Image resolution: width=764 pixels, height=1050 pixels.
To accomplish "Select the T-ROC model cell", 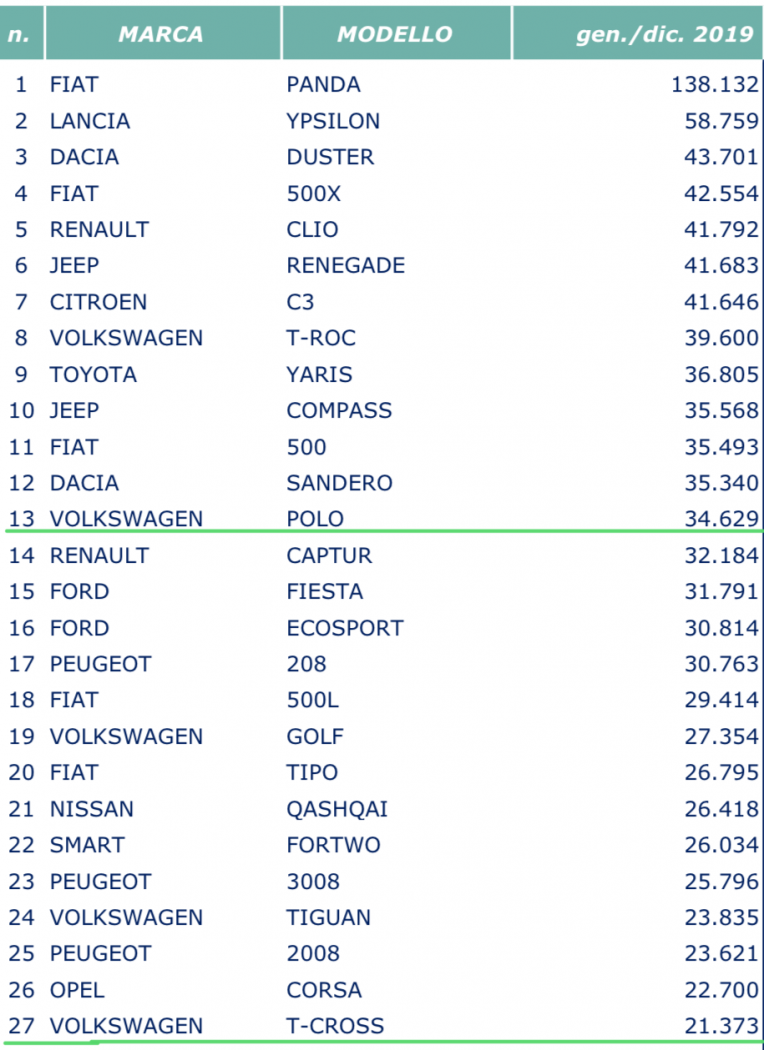I will 321,338.
